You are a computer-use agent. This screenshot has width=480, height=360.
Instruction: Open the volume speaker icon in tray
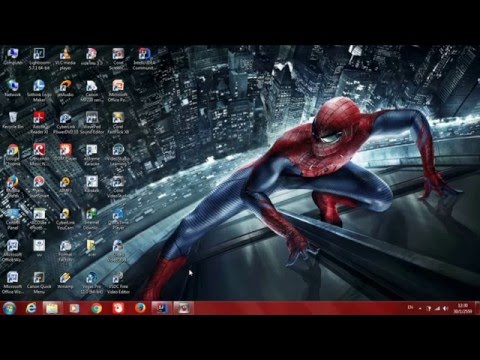click(445, 309)
